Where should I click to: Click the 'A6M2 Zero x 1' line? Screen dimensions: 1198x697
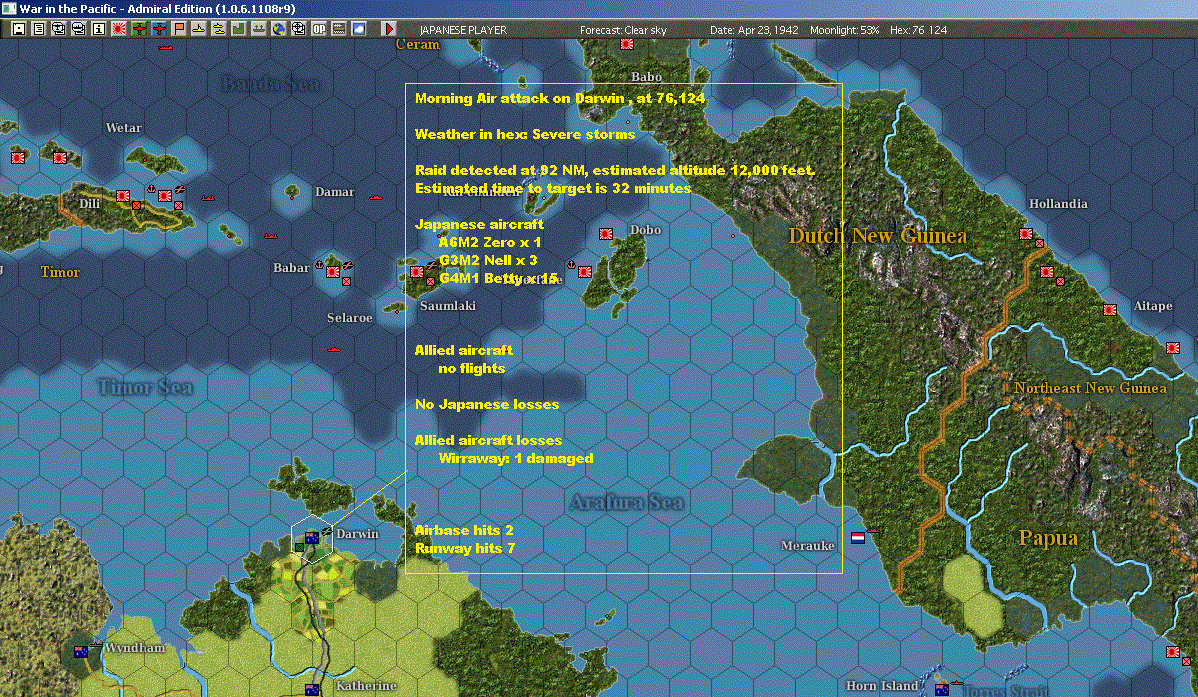(490, 242)
